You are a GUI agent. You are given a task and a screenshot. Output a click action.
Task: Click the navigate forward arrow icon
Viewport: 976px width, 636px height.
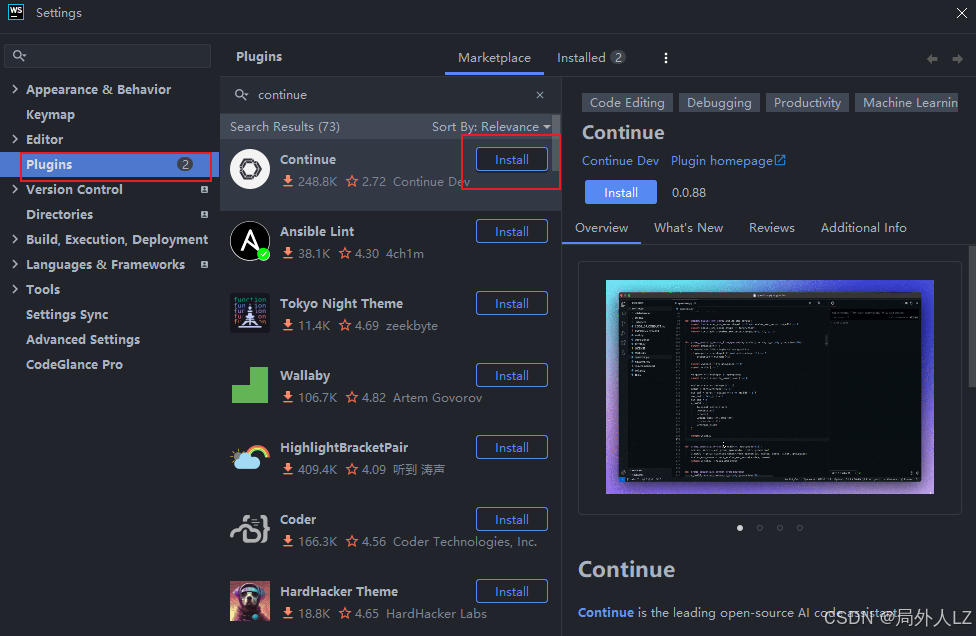pyautogui.click(x=957, y=58)
